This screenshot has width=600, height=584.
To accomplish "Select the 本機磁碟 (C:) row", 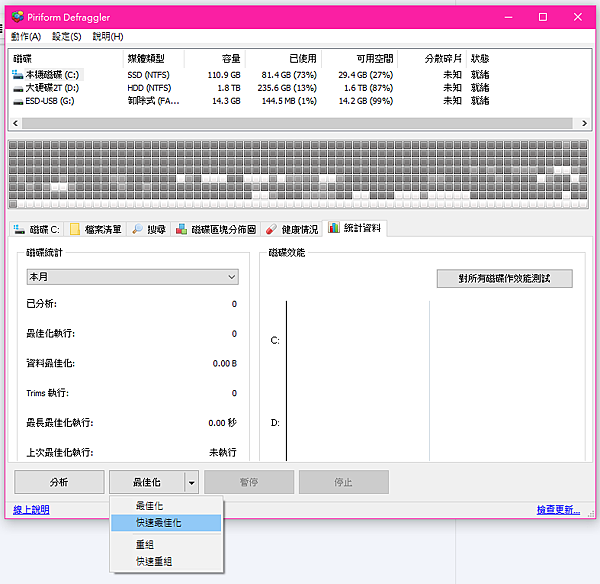I will [251, 75].
